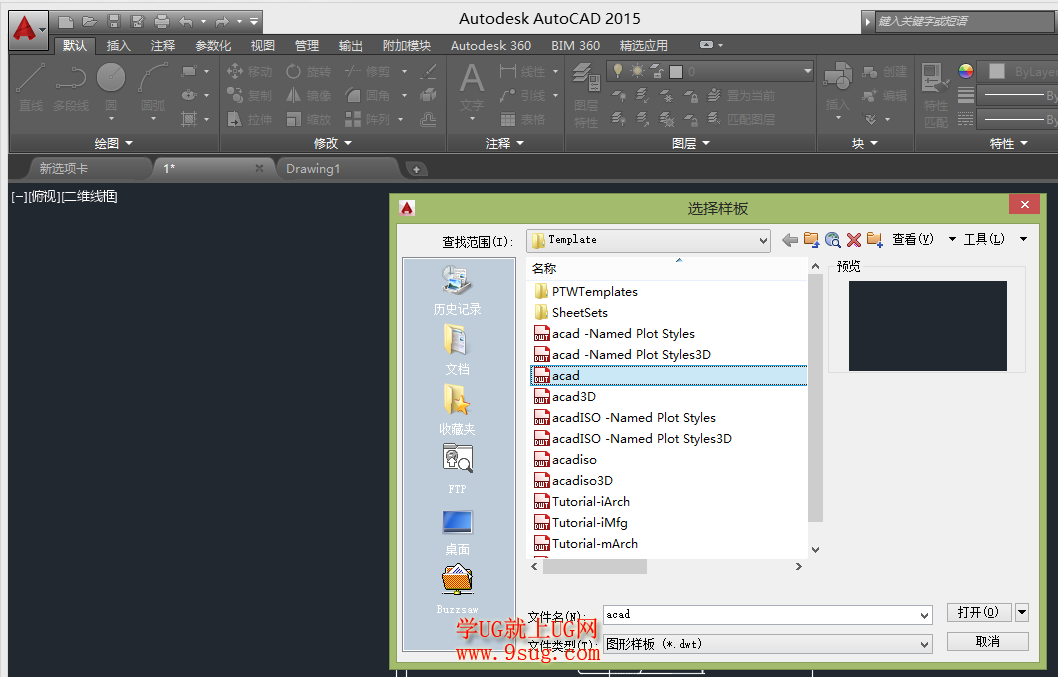Screen dimensions: 1058x677
Task: Select the Mirror (镜像) tool
Action: (x=308, y=95)
